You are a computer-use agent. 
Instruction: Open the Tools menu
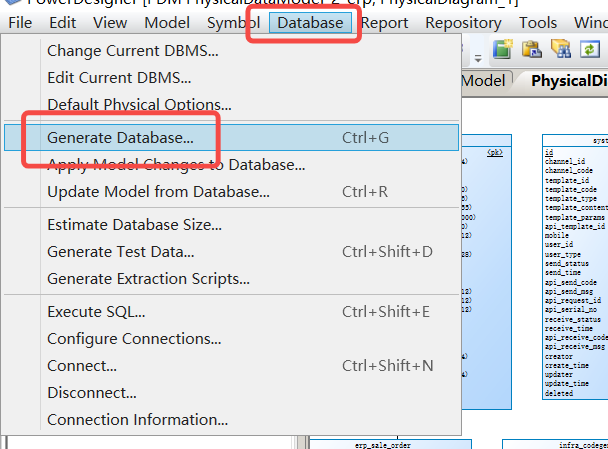click(538, 23)
